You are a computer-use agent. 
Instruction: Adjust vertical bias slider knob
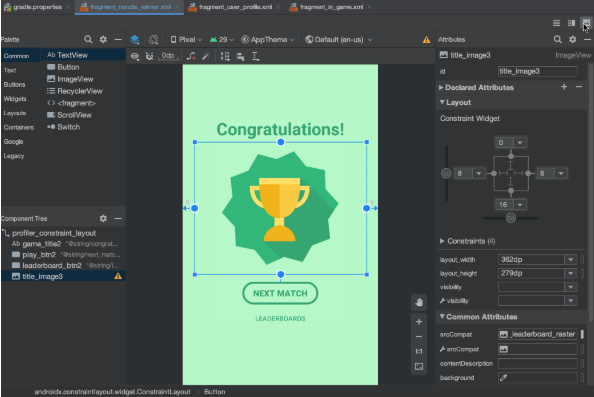[x=446, y=173]
